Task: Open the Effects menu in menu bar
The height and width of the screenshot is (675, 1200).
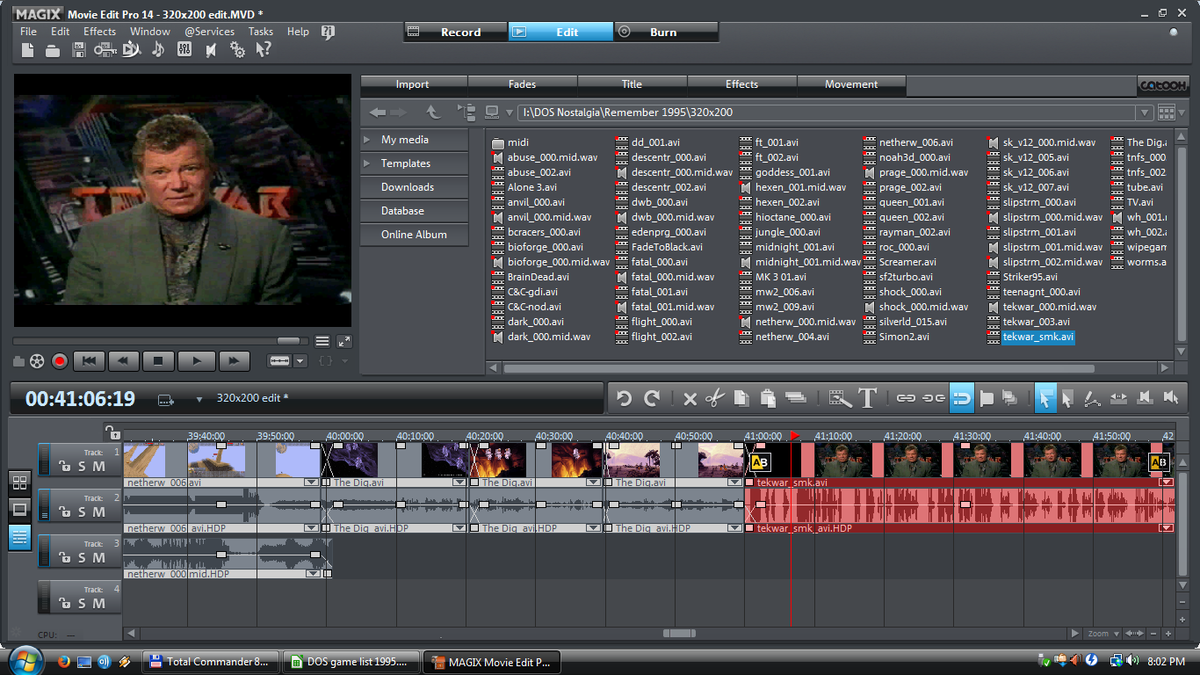Action: [x=100, y=31]
